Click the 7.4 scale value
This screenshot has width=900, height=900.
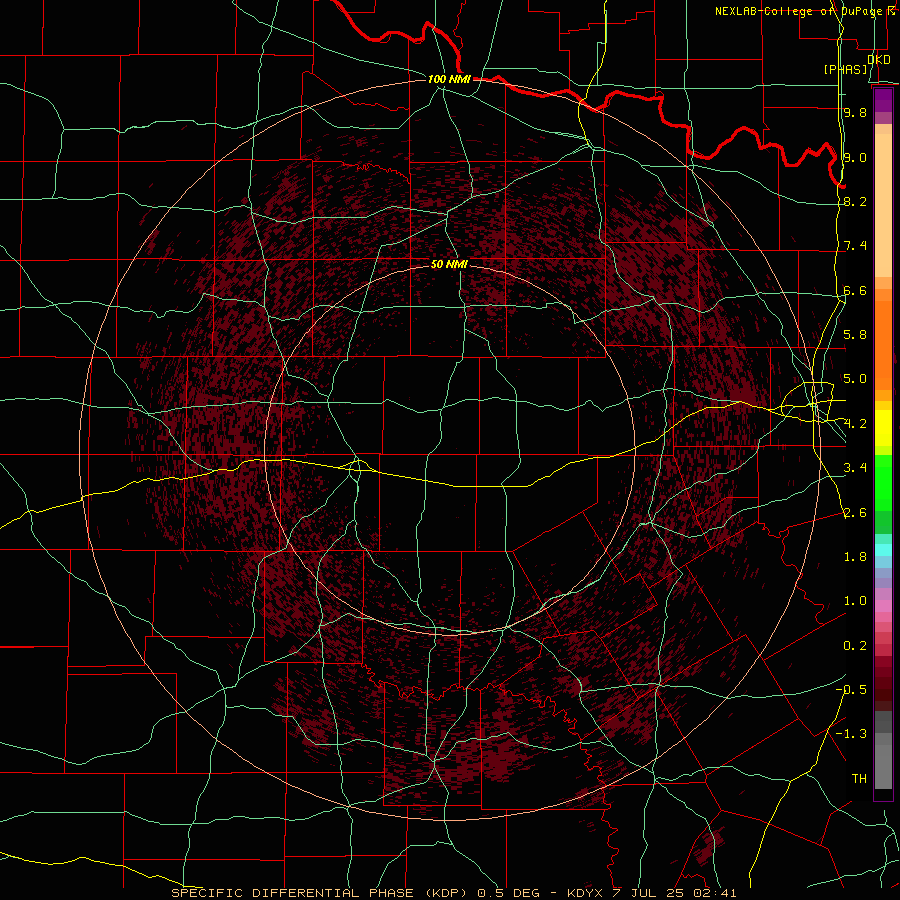pos(855,246)
